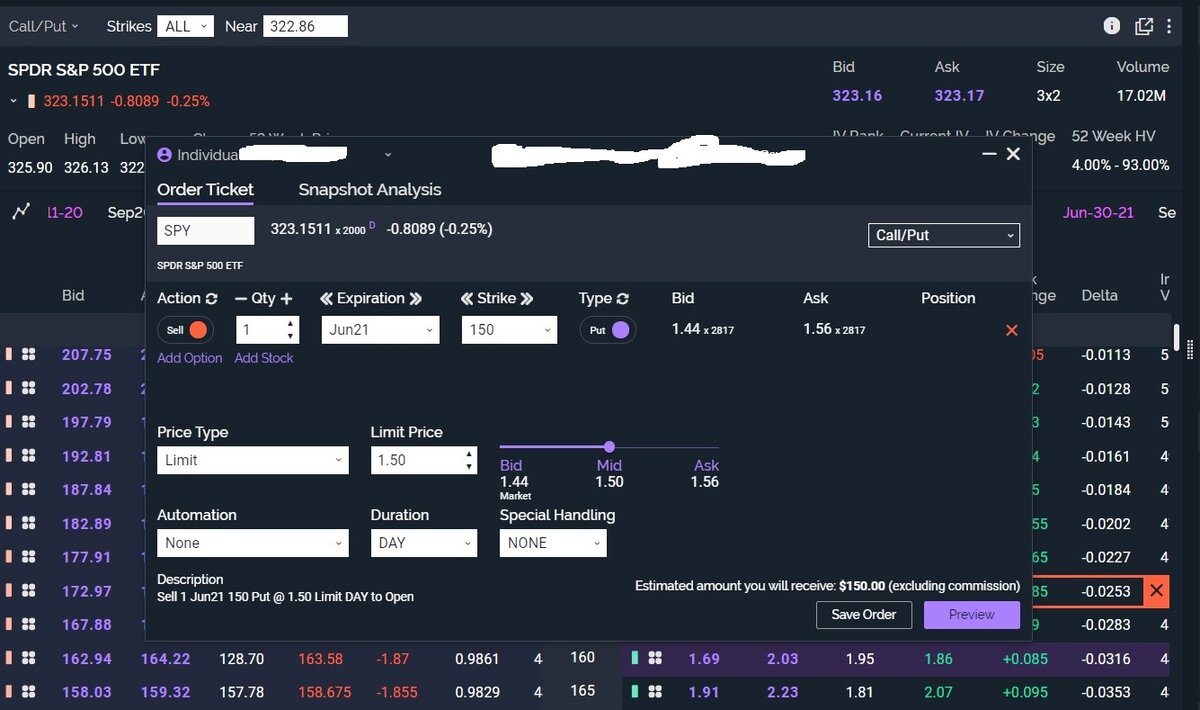Click the grid icon on the 197.79 row
1200x710 pixels.
[29, 422]
